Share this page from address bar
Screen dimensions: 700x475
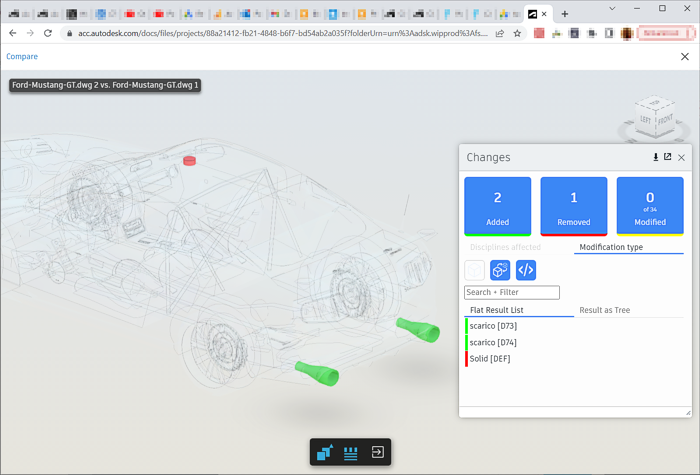[x=500, y=33]
